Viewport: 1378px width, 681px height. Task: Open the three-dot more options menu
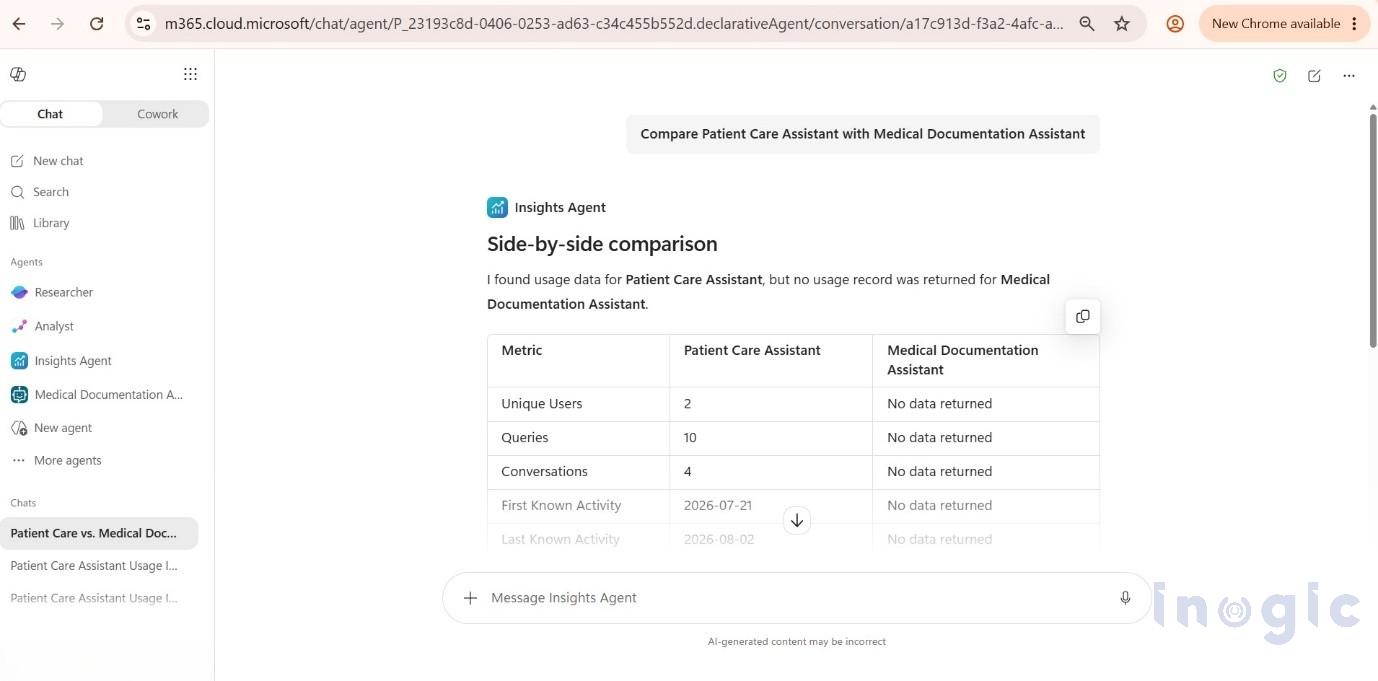(1349, 75)
